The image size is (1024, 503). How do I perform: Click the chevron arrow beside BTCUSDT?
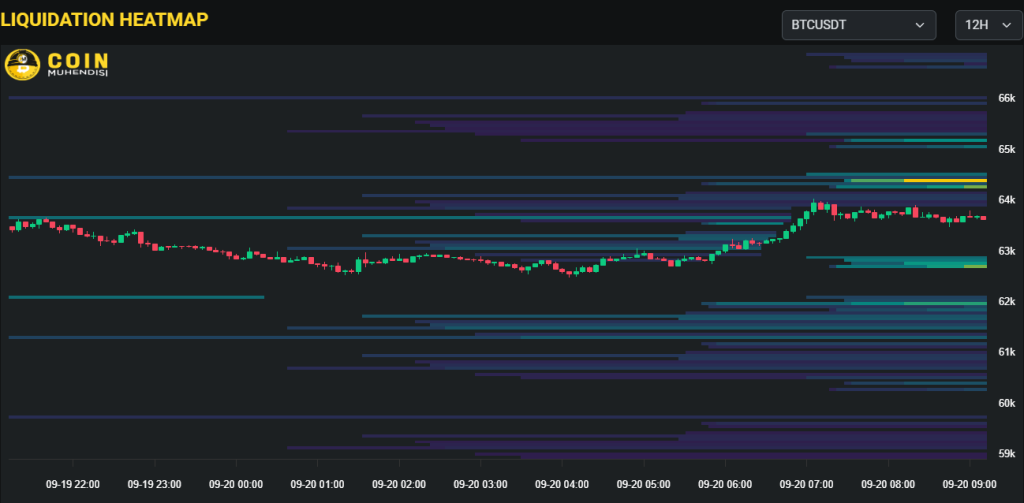(x=919, y=25)
